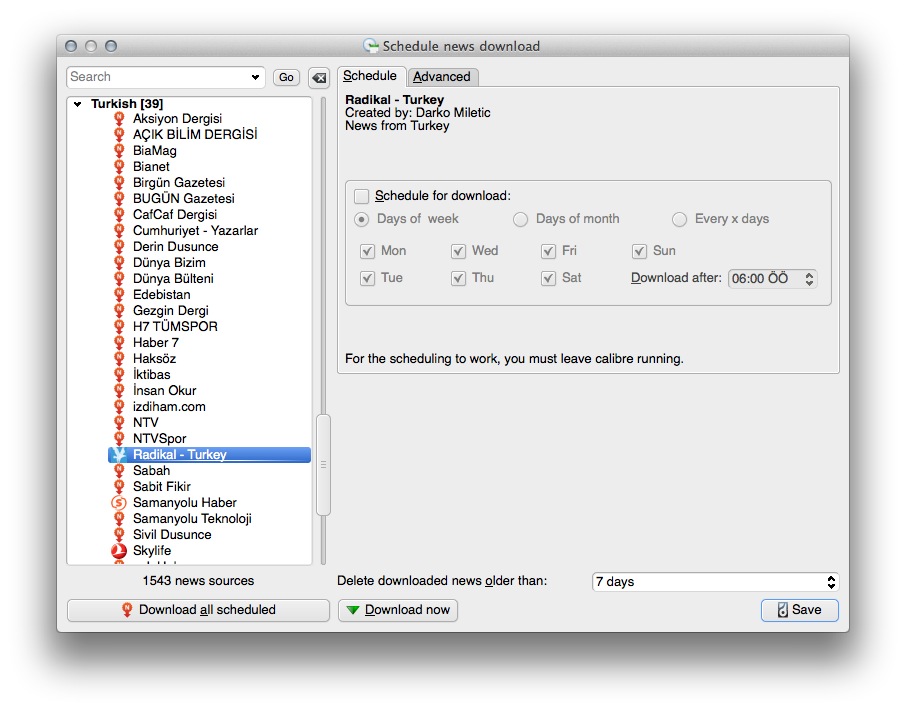Select the Days of month radio button

point(521,219)
